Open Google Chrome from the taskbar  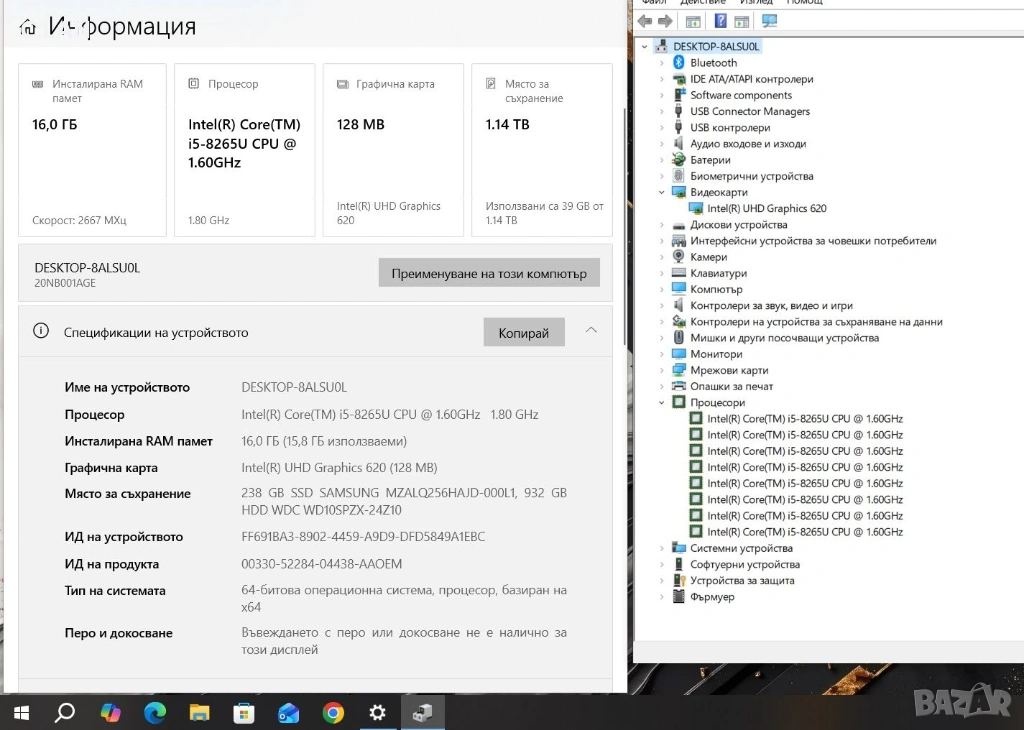tap(333, 713)
